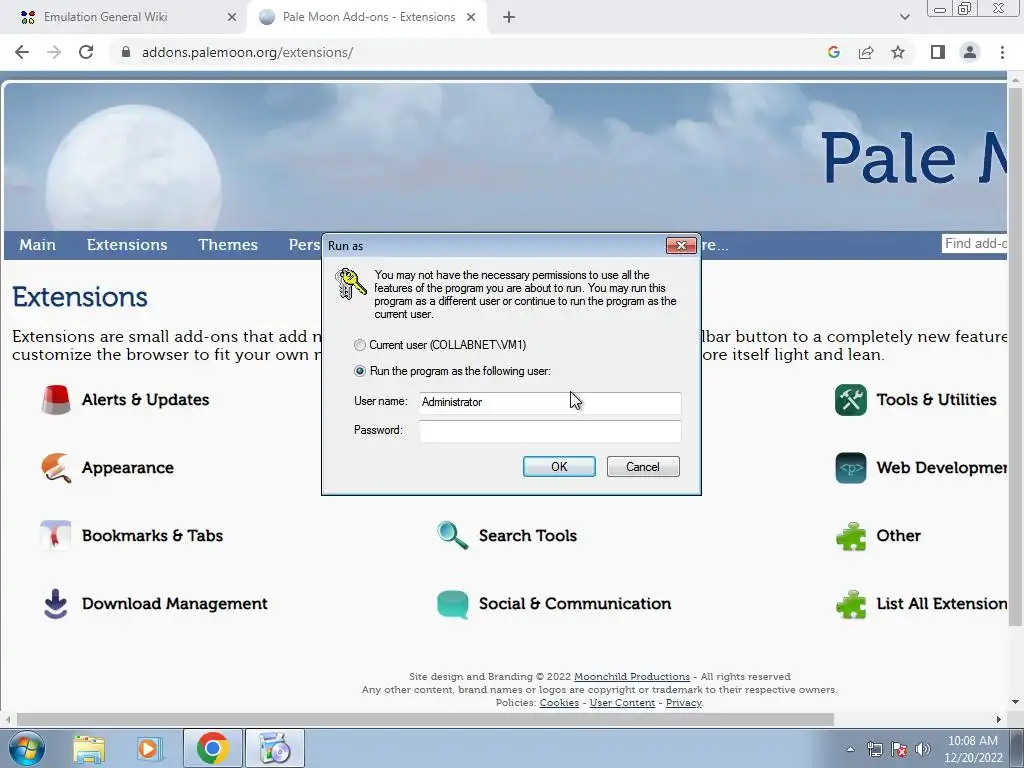Screen dimensions: 1024x768
Task: Open the Chrome profile avatar
Action: (970, 52)
